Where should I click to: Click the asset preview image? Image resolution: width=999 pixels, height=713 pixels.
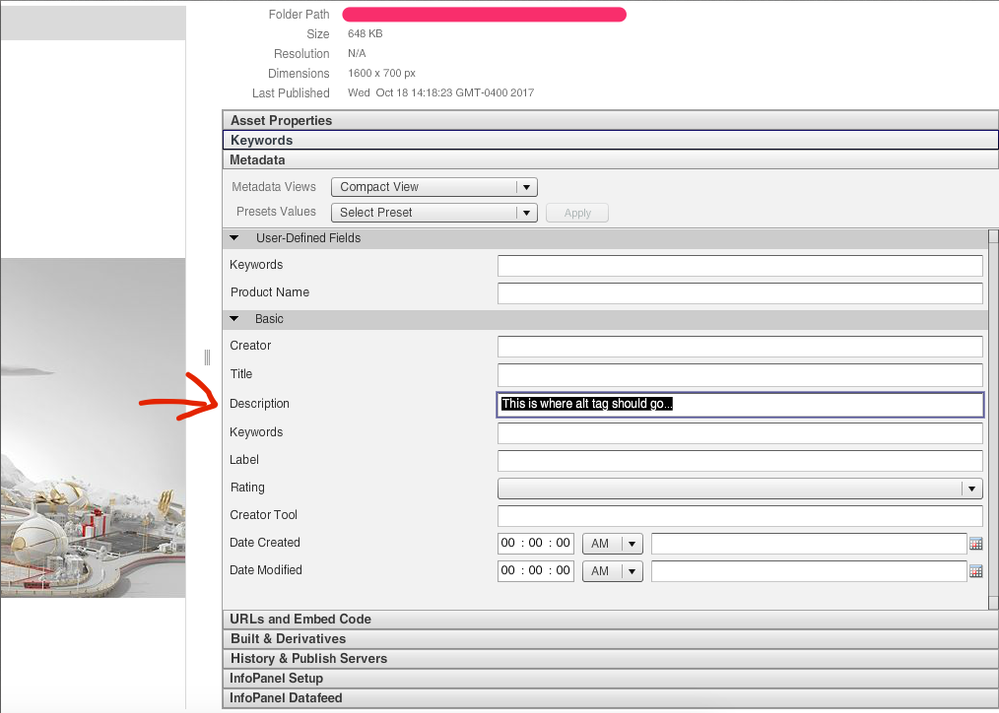click(92, 428)
